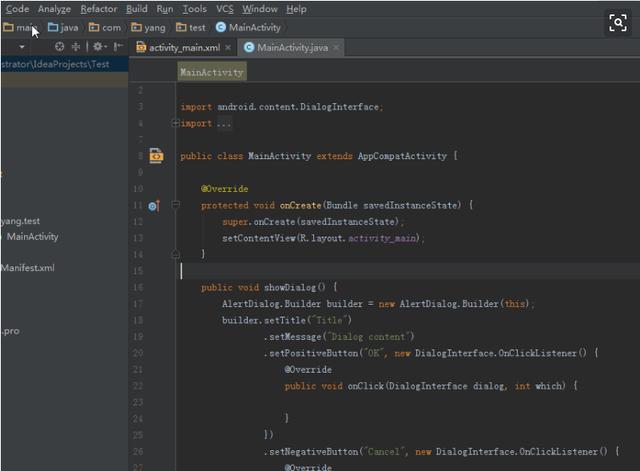The width and height of the screenshot is (640, 471).
Task: Click the collapsed import ... placeholder
Action: (x=224, y=123)
